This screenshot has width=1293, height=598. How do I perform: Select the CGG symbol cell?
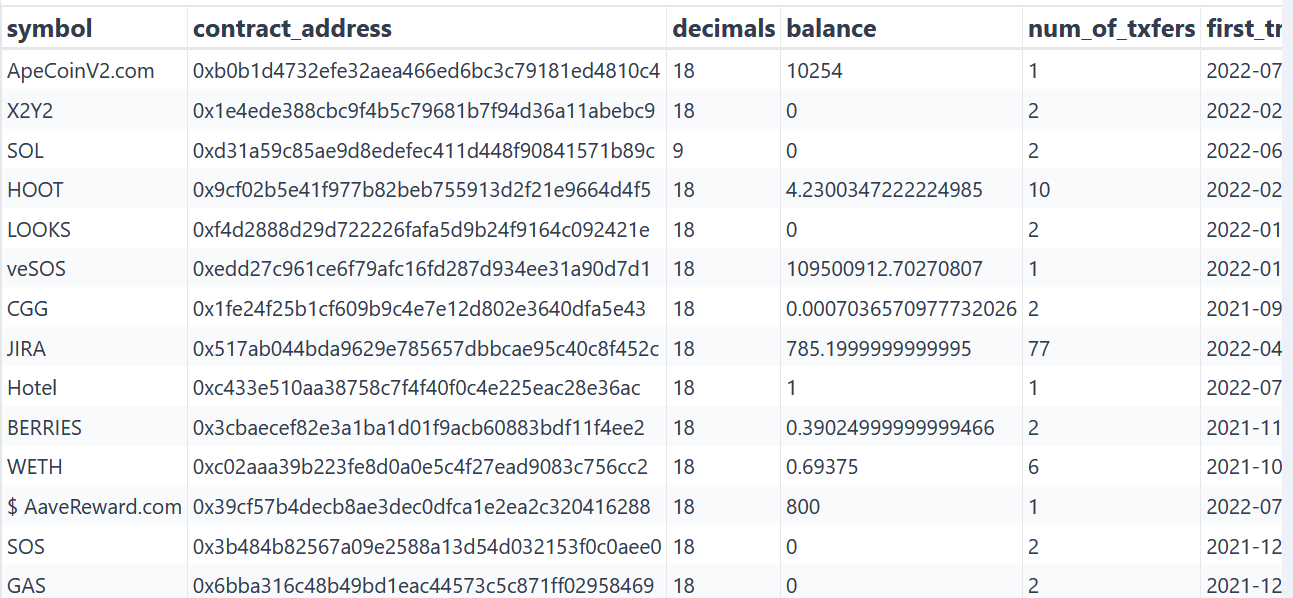click(x=26, y=309)
